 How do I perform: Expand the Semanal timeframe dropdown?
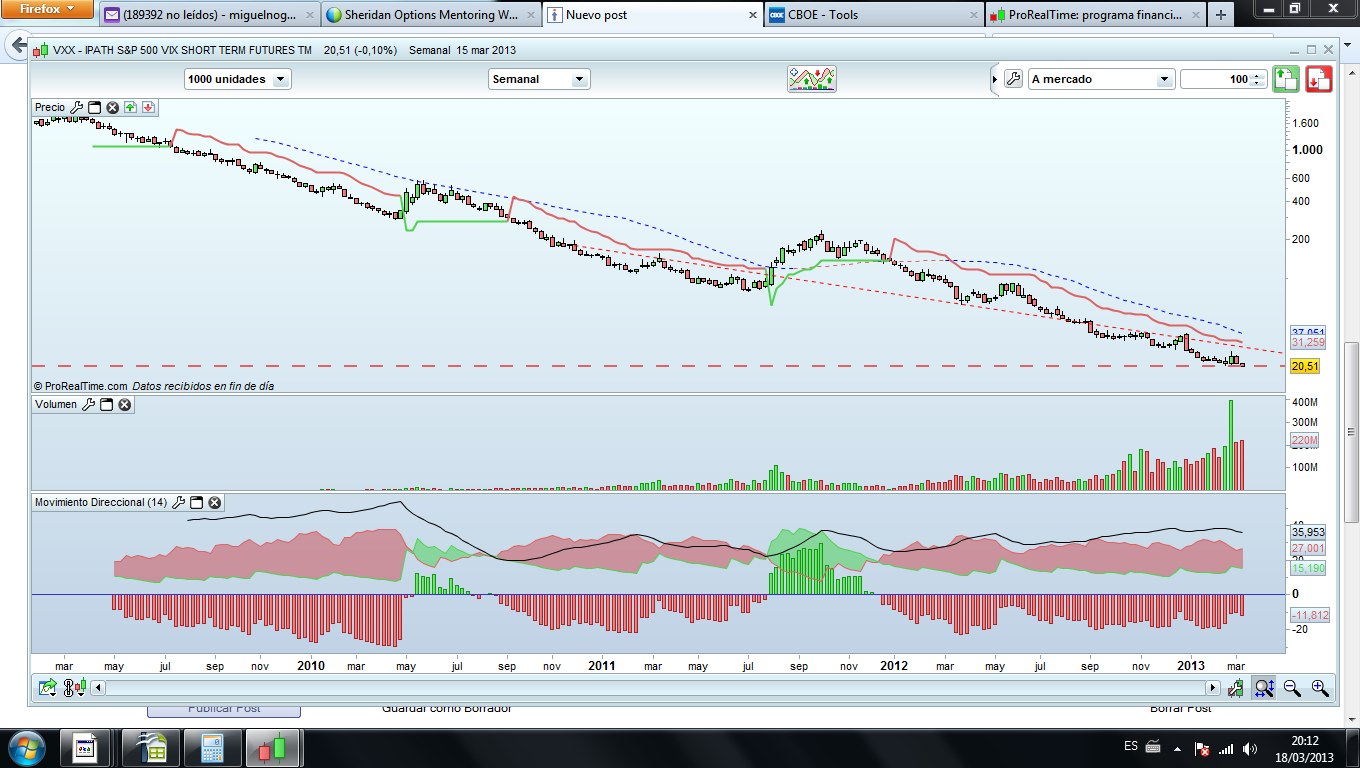(539, 79)
